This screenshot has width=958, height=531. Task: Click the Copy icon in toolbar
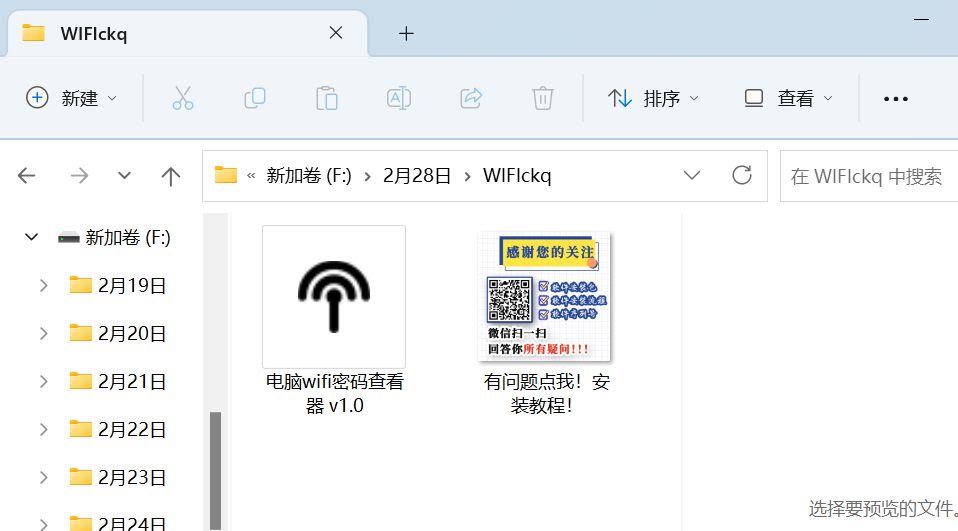pos(255,98)
